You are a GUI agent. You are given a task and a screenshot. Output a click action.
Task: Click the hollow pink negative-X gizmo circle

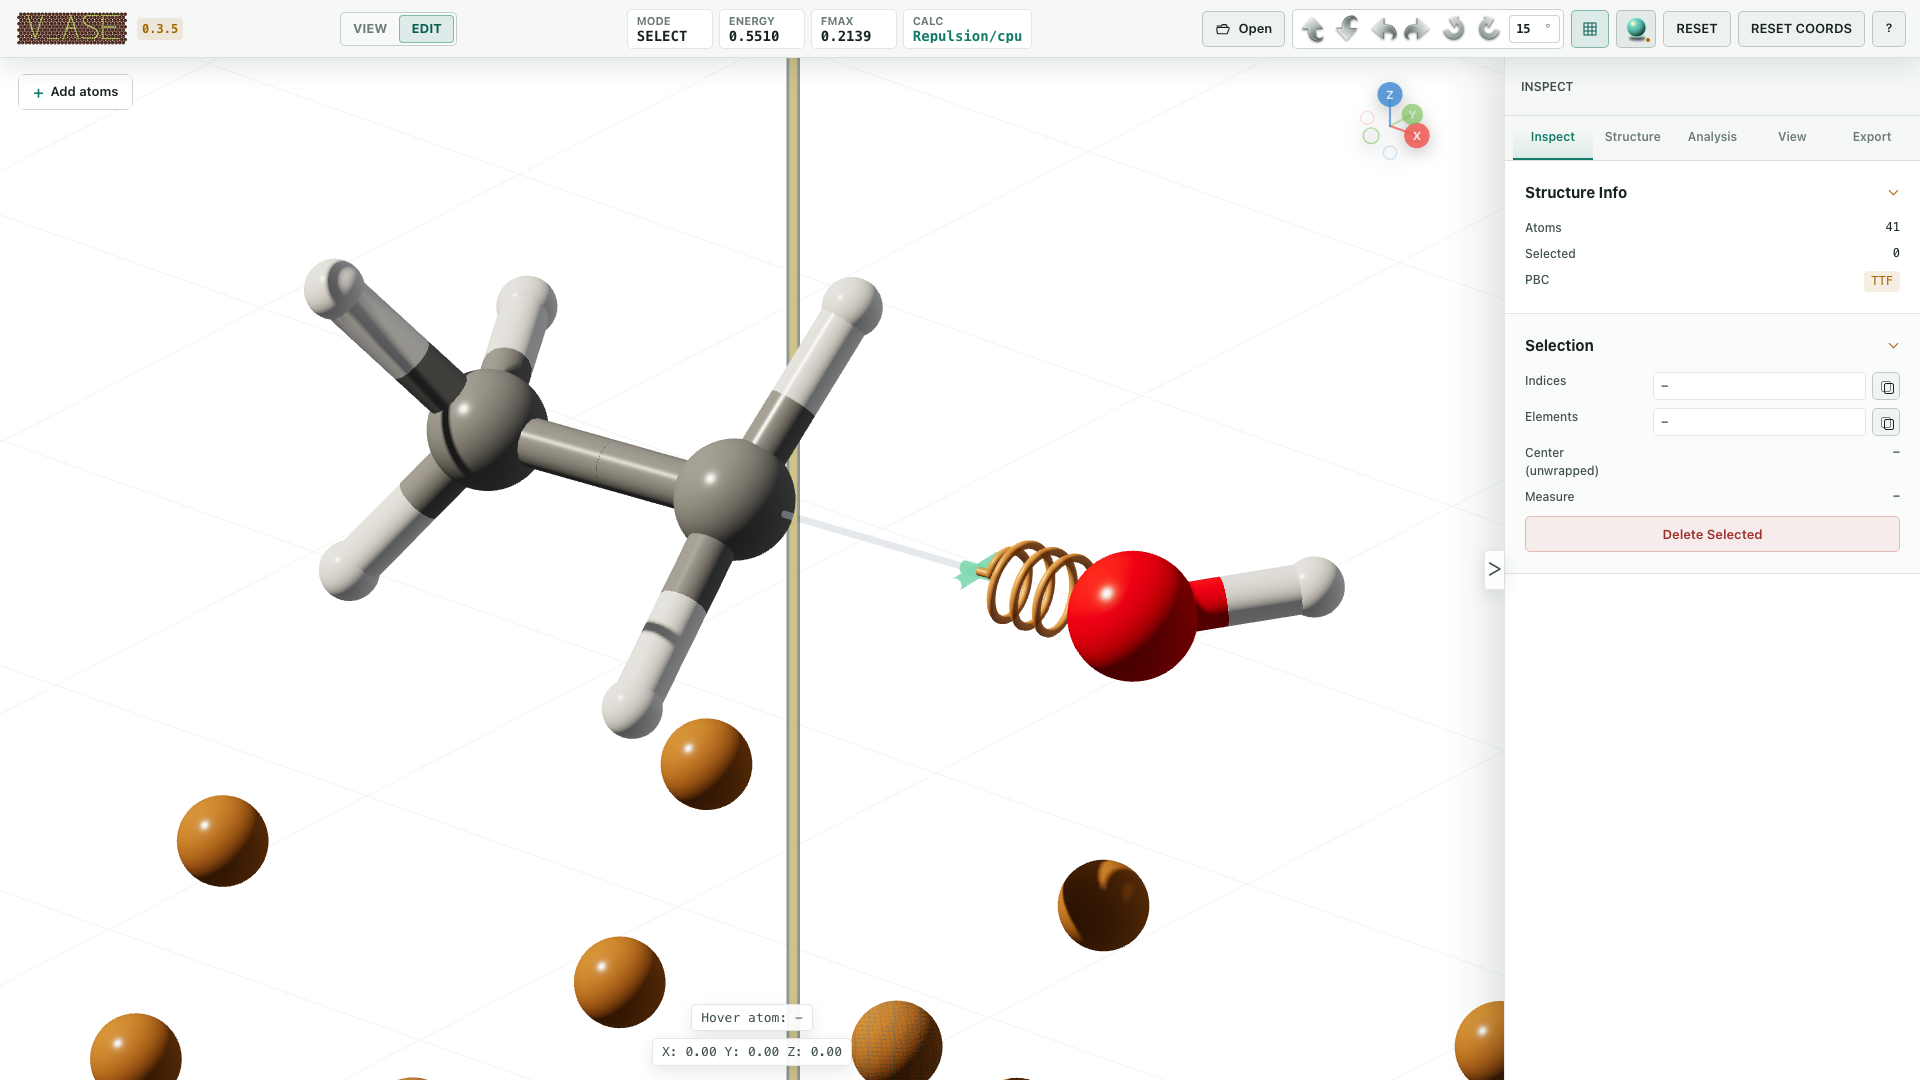1367,118
